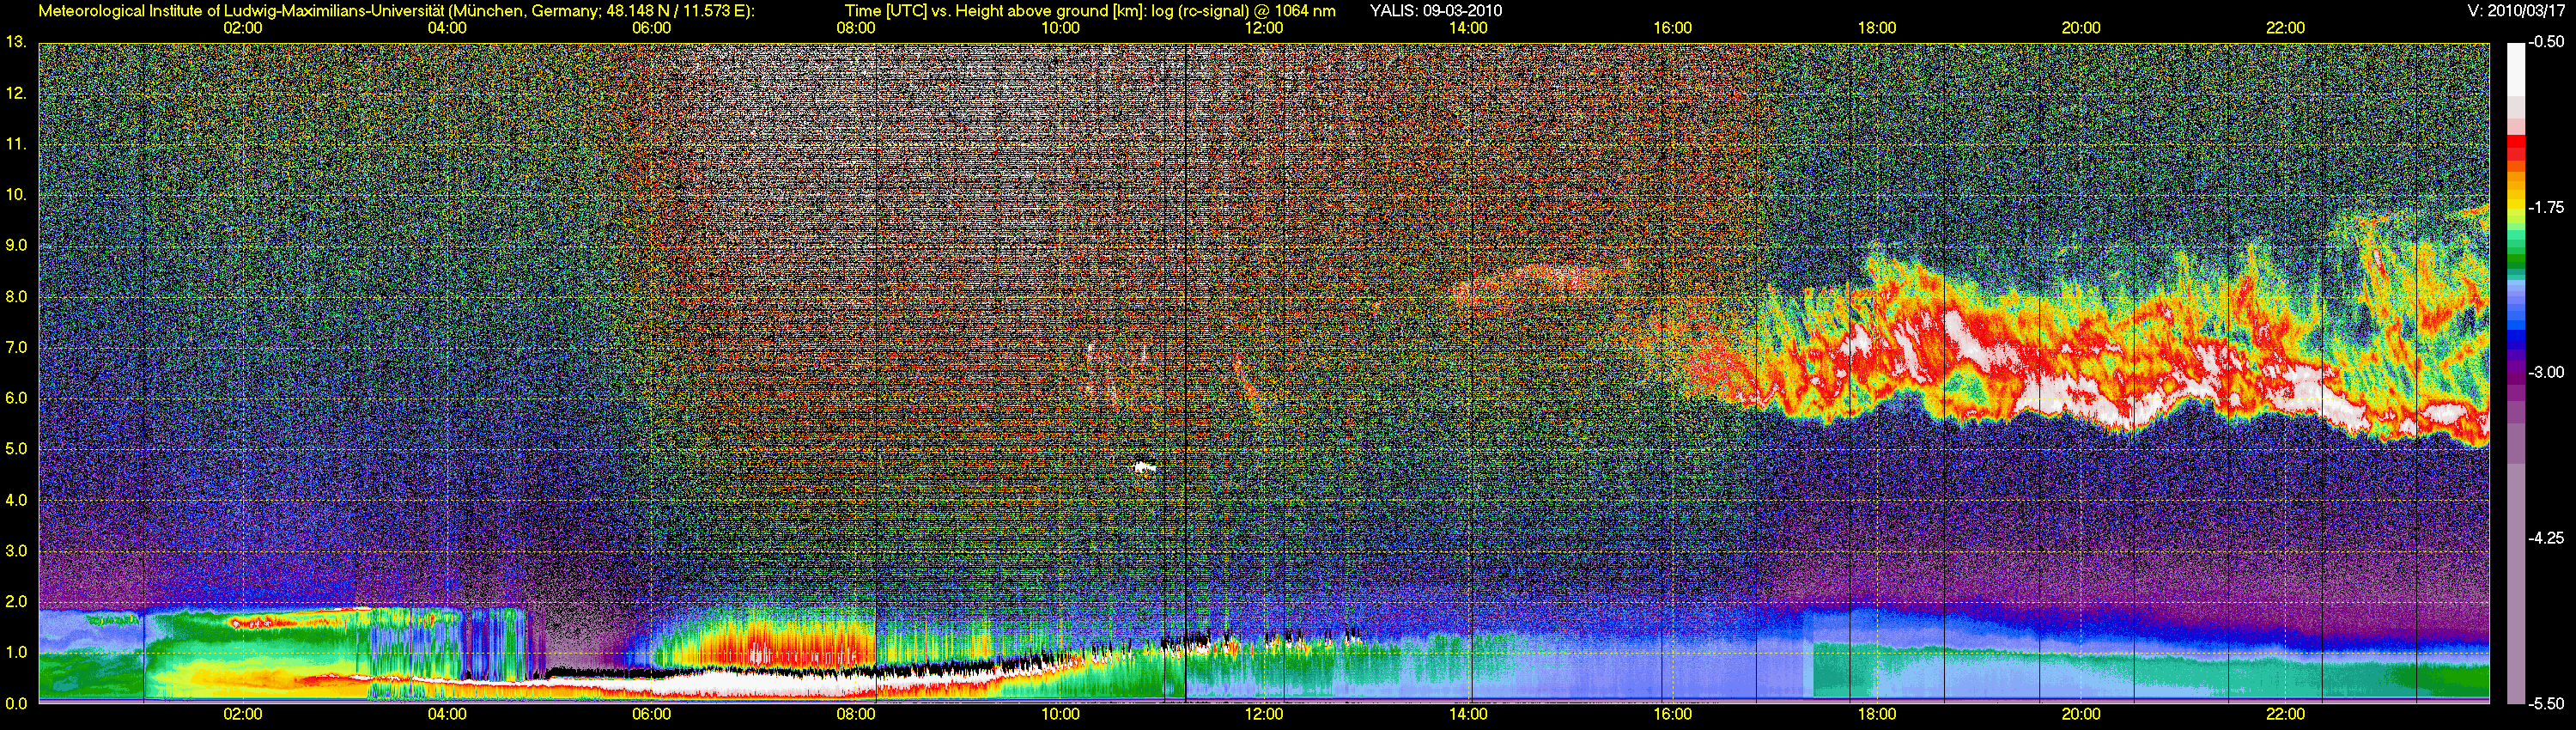The width and height of the screenshot is (2576, 730).
Task: Click the 02:00 label on the bottom time axis
Action: coord(243,715)
